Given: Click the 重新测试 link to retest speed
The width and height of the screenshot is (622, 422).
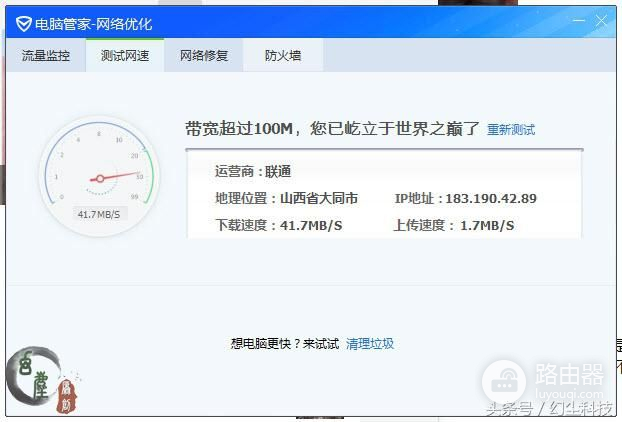Looking at the screenshot, I should (x=511, y=130).
